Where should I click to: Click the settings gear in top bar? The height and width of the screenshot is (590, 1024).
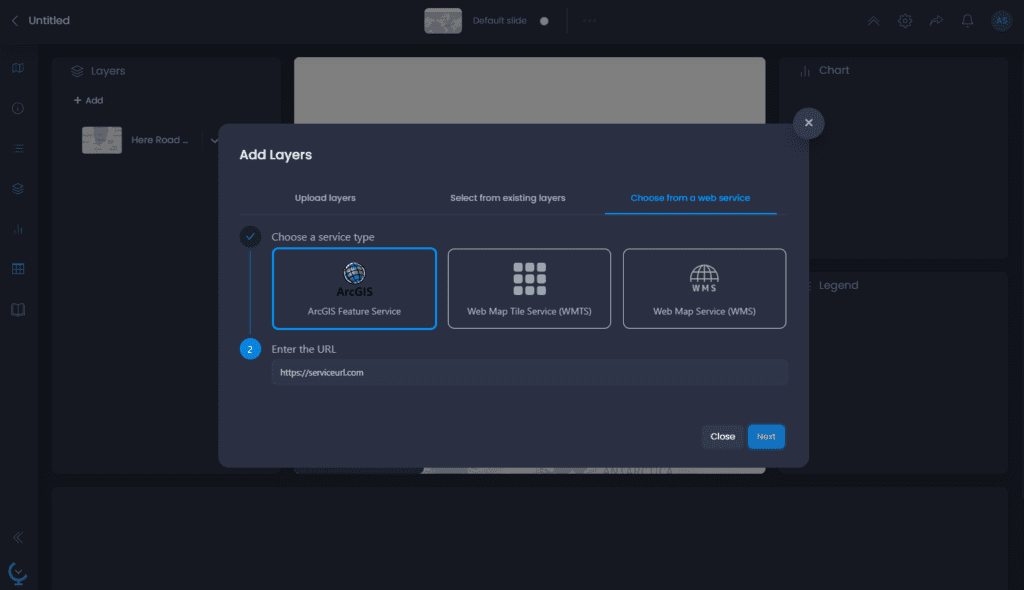(x=904, y=21)
